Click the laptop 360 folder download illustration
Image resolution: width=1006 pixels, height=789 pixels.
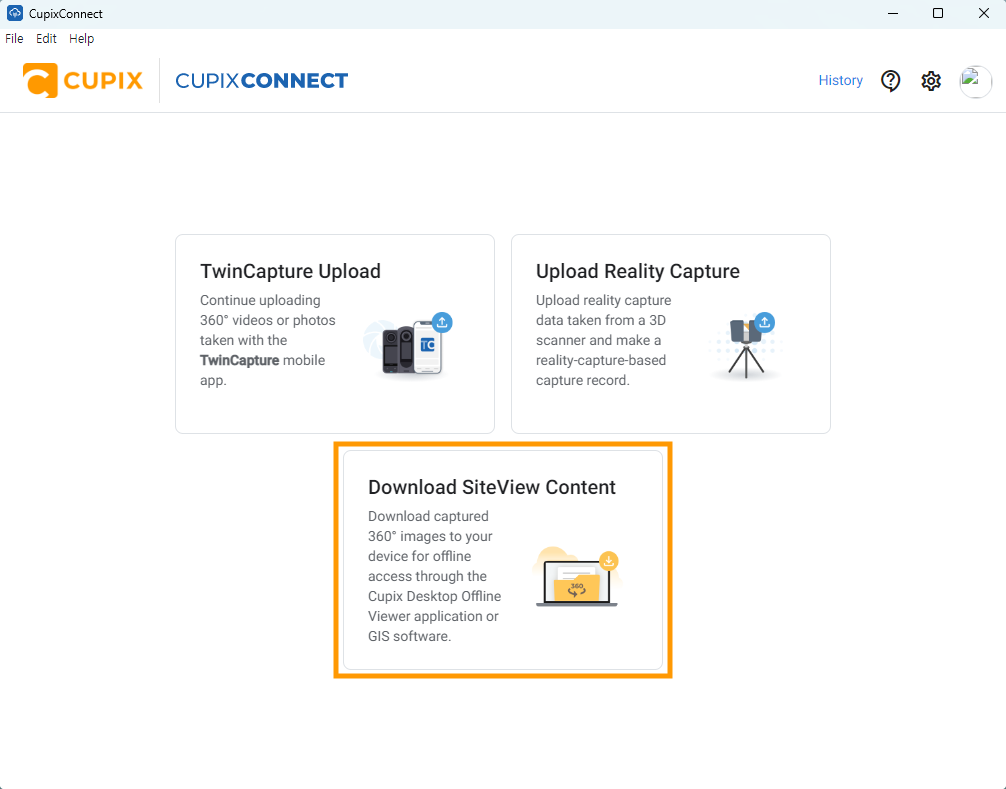577,577
